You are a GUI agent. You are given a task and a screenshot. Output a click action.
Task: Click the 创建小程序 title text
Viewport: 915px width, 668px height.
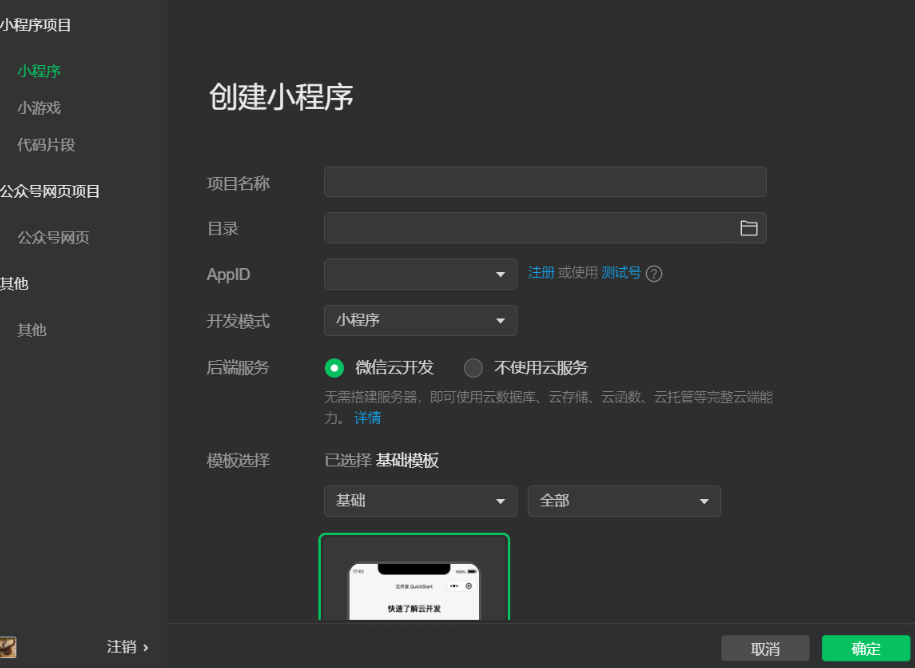click(x=281, y=96)
